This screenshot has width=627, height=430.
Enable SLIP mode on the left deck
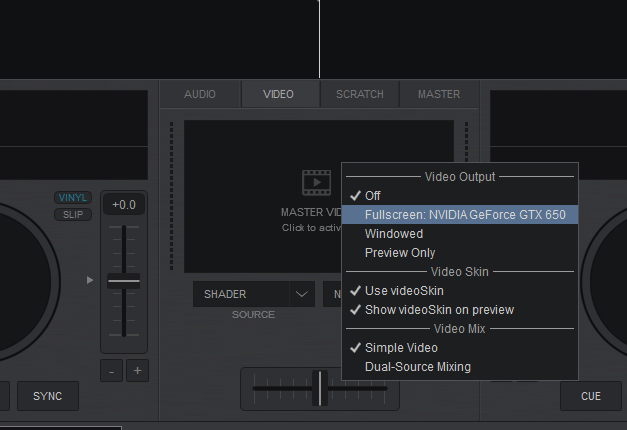pos(73,214)
